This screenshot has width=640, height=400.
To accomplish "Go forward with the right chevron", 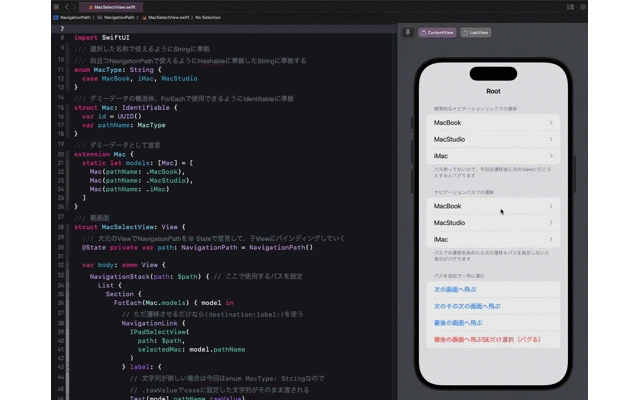I will [x=74, y=7].
